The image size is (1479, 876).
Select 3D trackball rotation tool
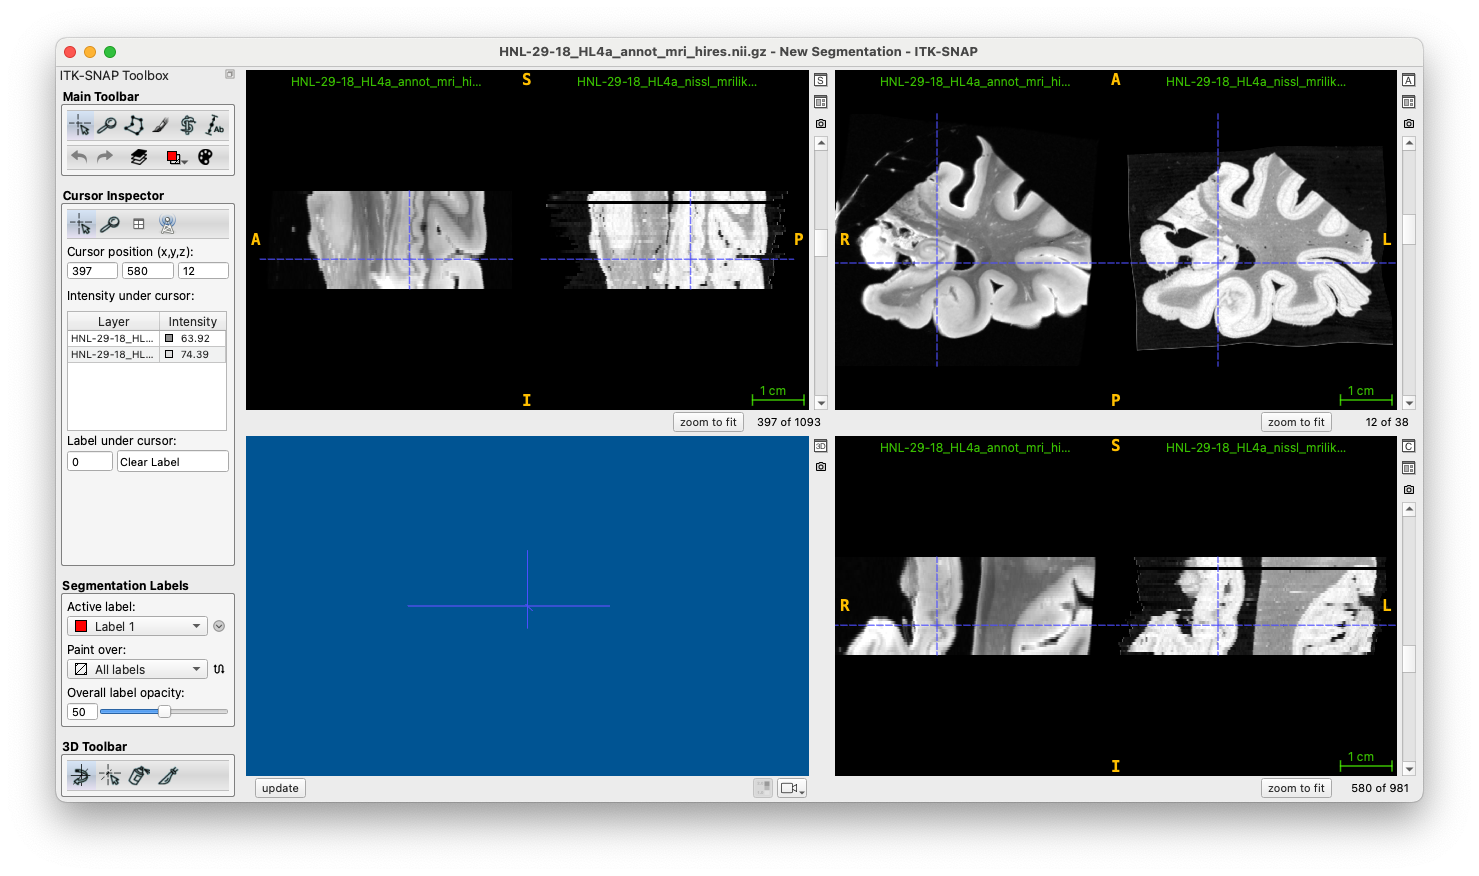[81, 775]
